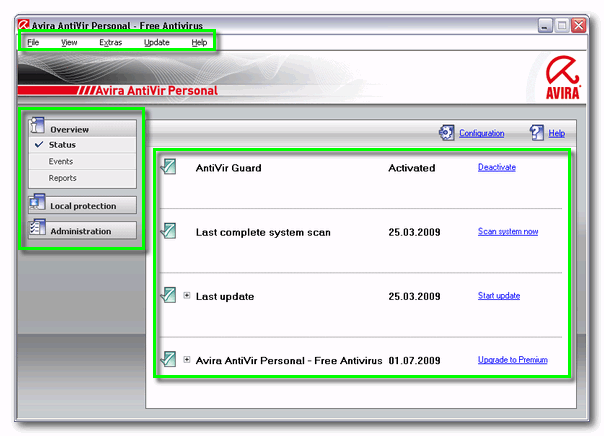Viewport: 604px width, 436px height.
Task: Click the Administration icon
Action: tap(37, 228)
